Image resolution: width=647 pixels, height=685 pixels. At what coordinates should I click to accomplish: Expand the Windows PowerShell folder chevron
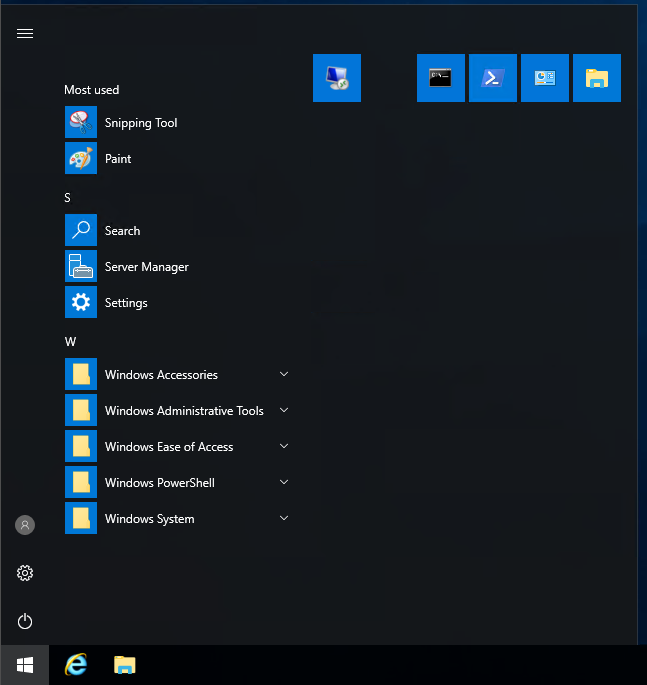284,482
